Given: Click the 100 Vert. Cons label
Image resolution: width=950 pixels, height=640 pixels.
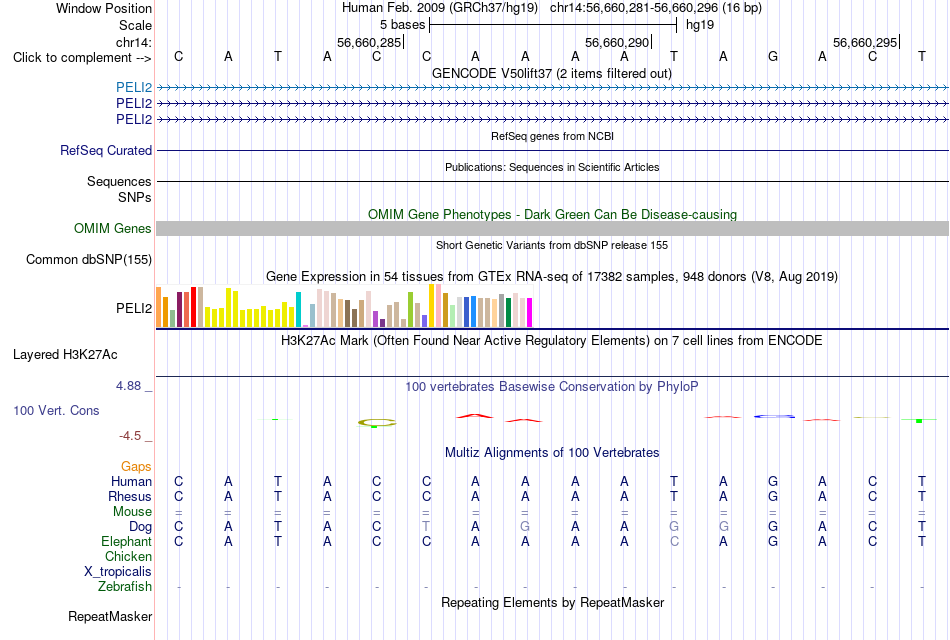Looking at the screenshot, I should pos(56,410).
